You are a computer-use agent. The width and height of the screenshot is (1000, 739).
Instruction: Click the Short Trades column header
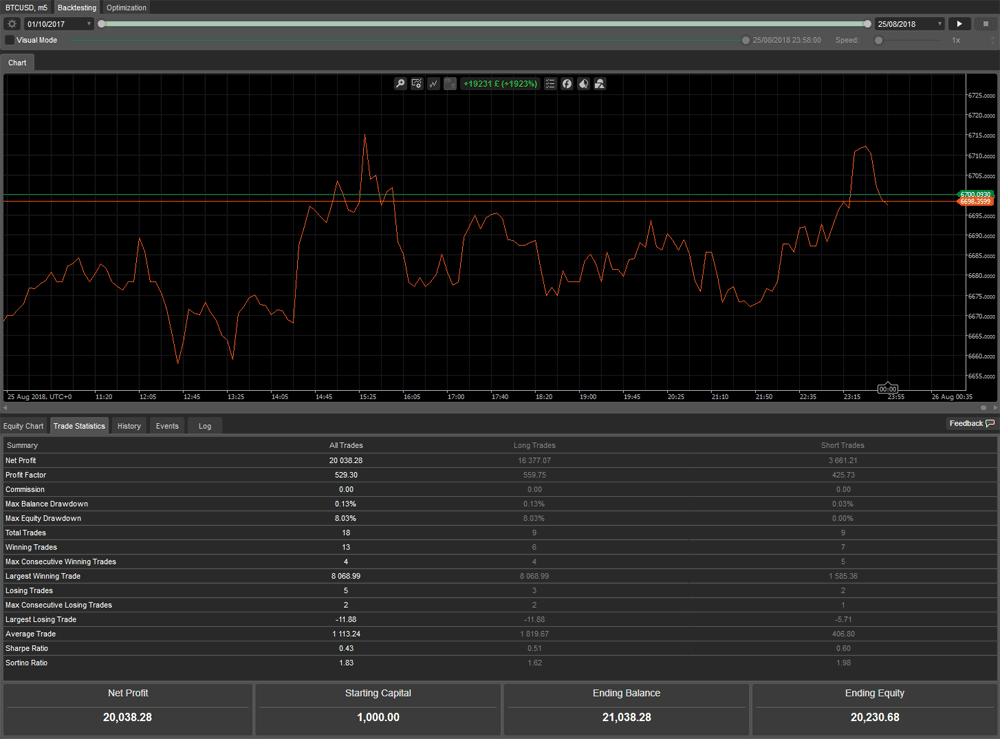(842, 446)
